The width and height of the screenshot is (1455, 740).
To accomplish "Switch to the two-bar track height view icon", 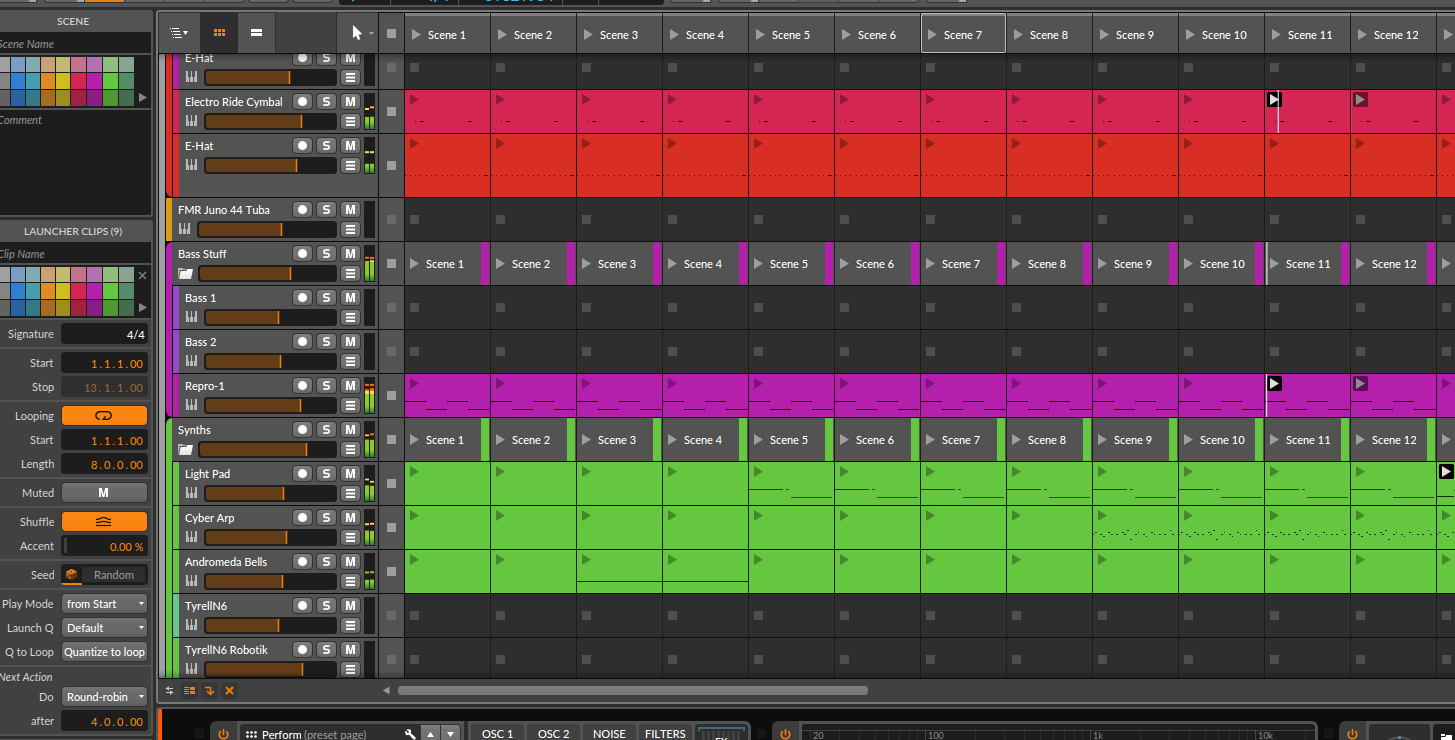I will coord(256,33).
